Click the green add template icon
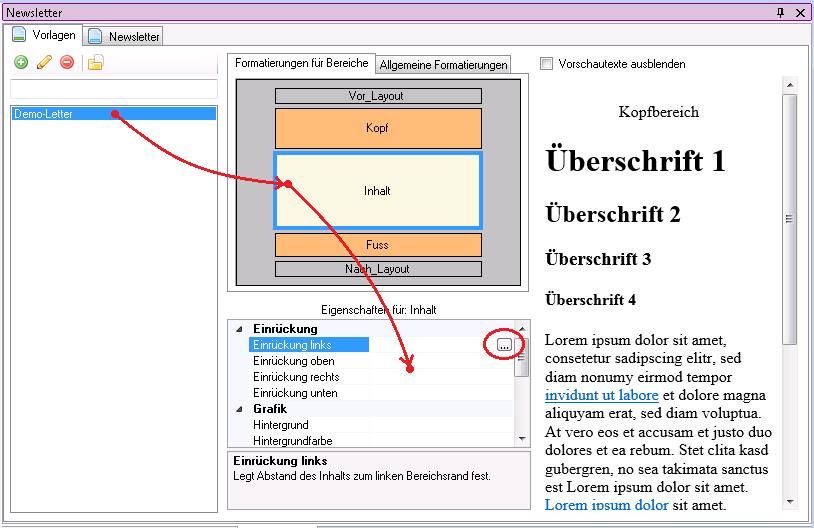814x528 pixels. click(x=21, y=62)
